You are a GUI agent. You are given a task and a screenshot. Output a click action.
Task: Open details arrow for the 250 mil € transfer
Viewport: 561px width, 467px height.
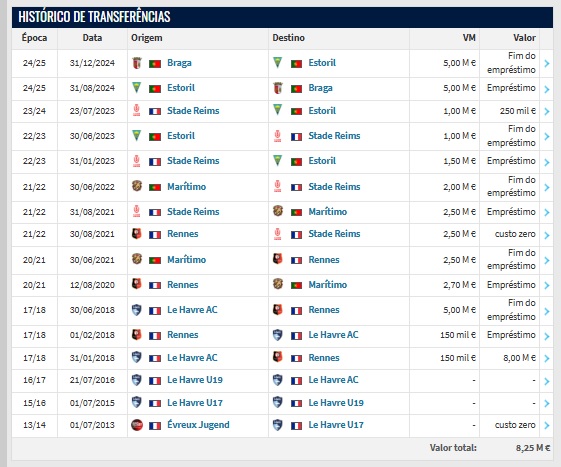coord(547,111)
